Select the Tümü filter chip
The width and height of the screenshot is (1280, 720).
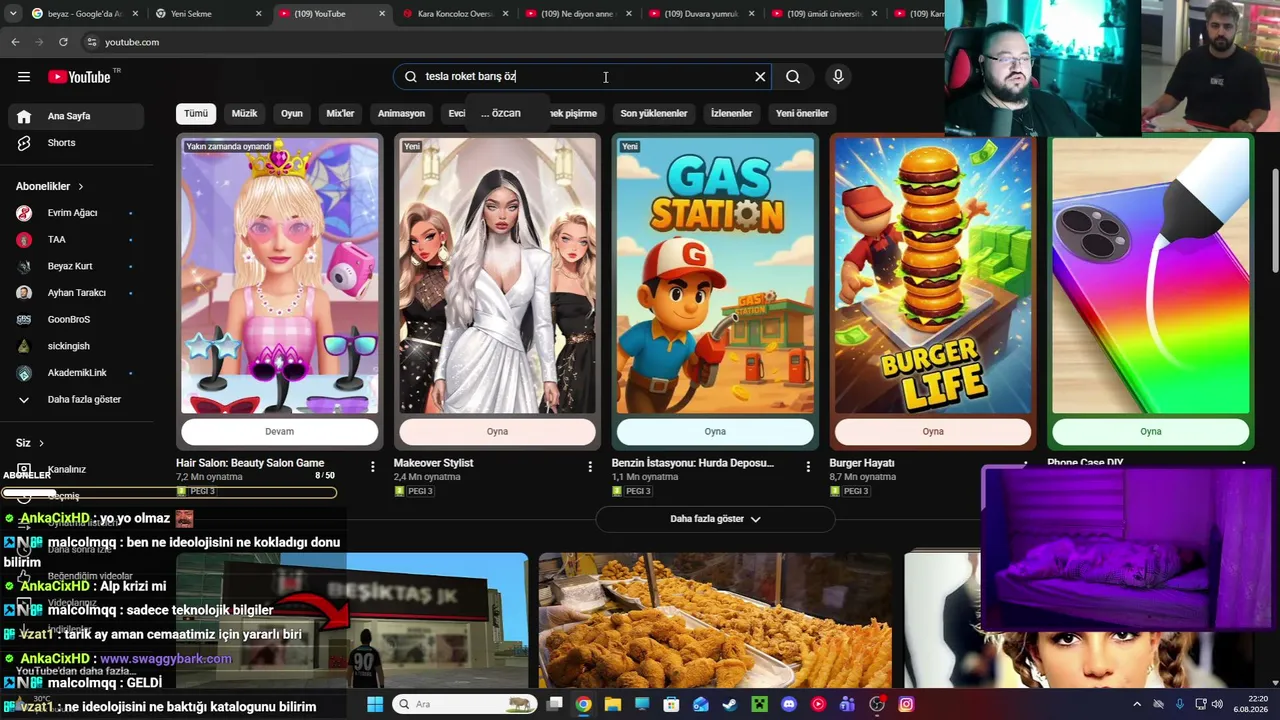click(196, 113)
